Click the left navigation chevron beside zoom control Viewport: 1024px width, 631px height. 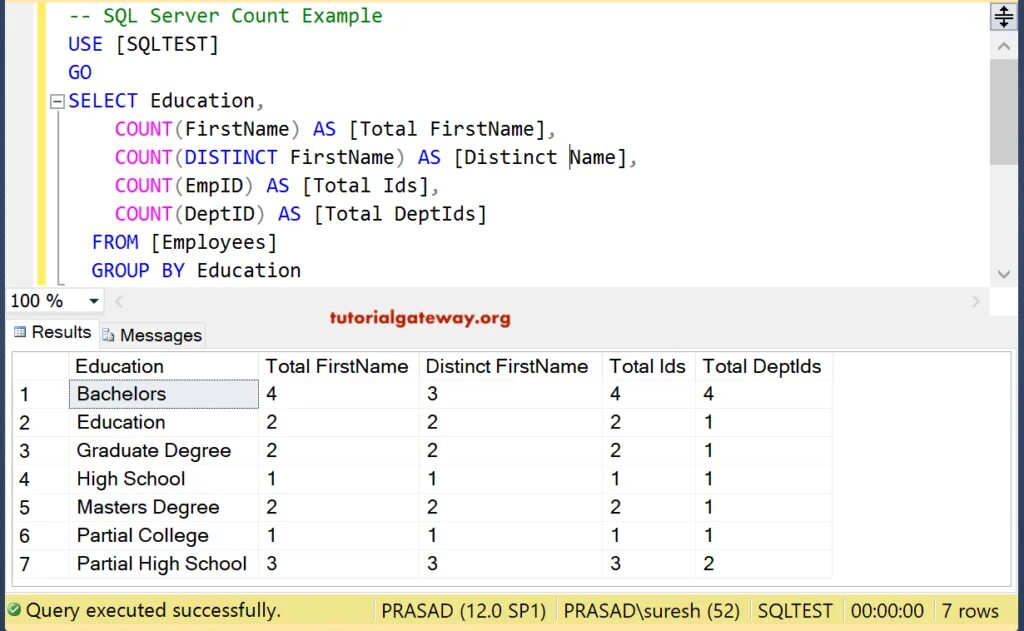(x=118, y=300)
